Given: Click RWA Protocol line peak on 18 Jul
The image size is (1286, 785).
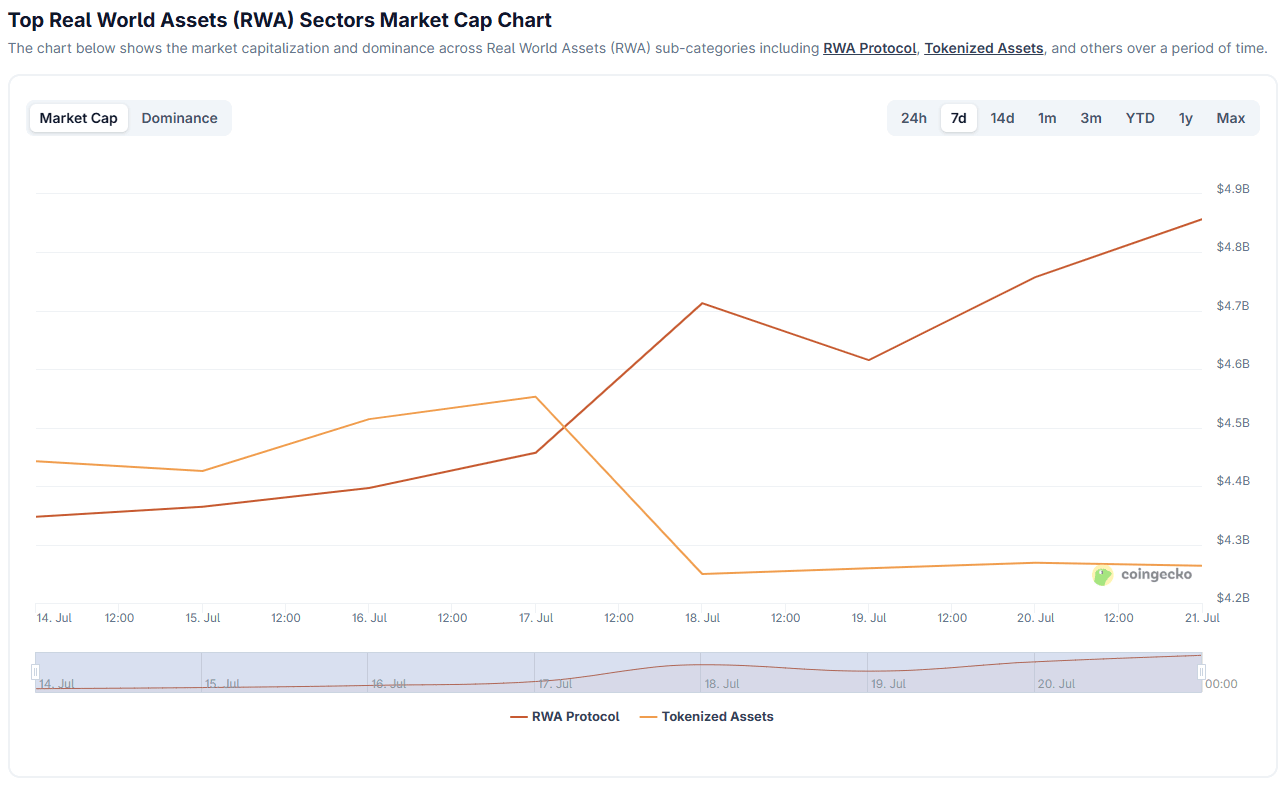Looking at the screenshot, I should [x=702, y=303].
